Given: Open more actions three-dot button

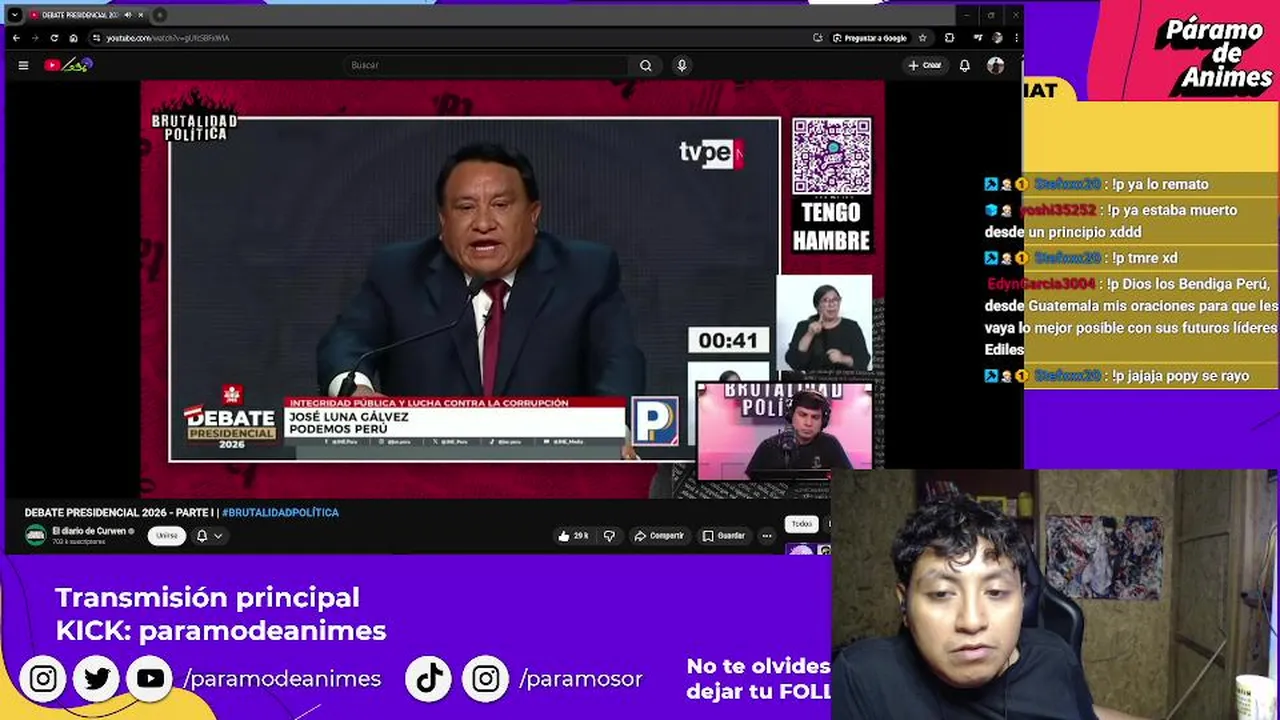Looking at the screenshot, I should click(x=767, y=536).
